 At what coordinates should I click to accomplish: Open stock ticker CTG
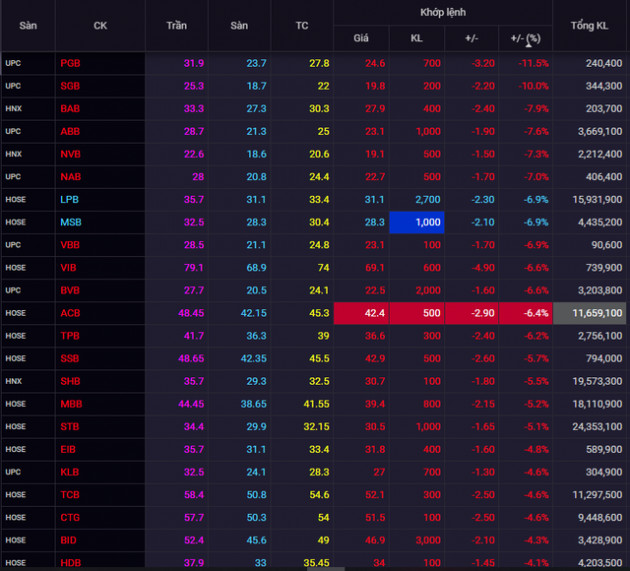70,518
